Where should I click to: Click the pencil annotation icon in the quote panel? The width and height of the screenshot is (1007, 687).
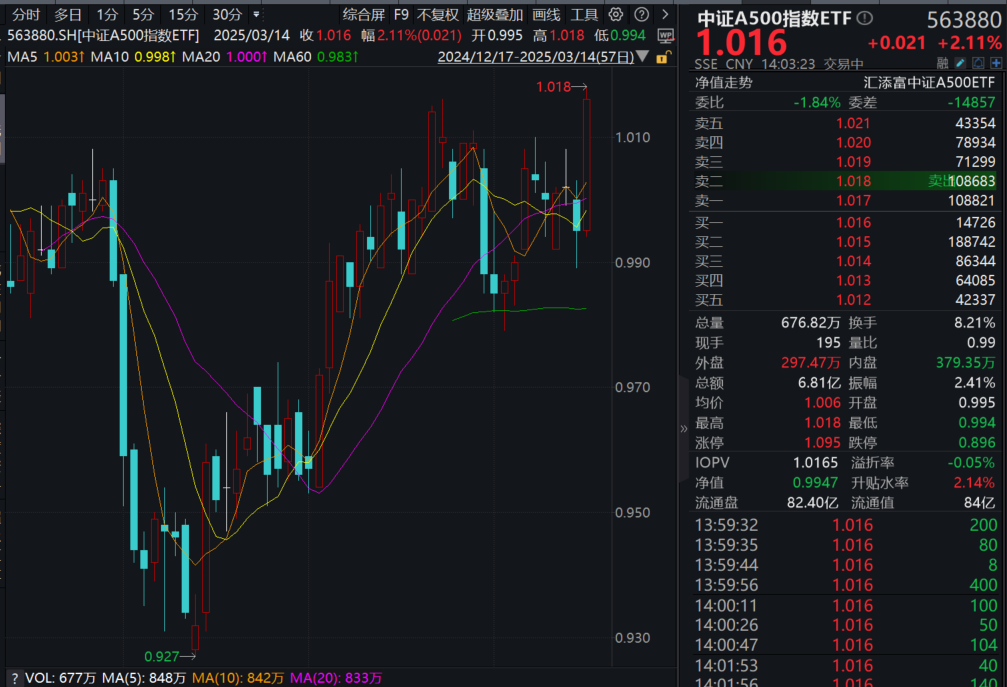[960, 62]
